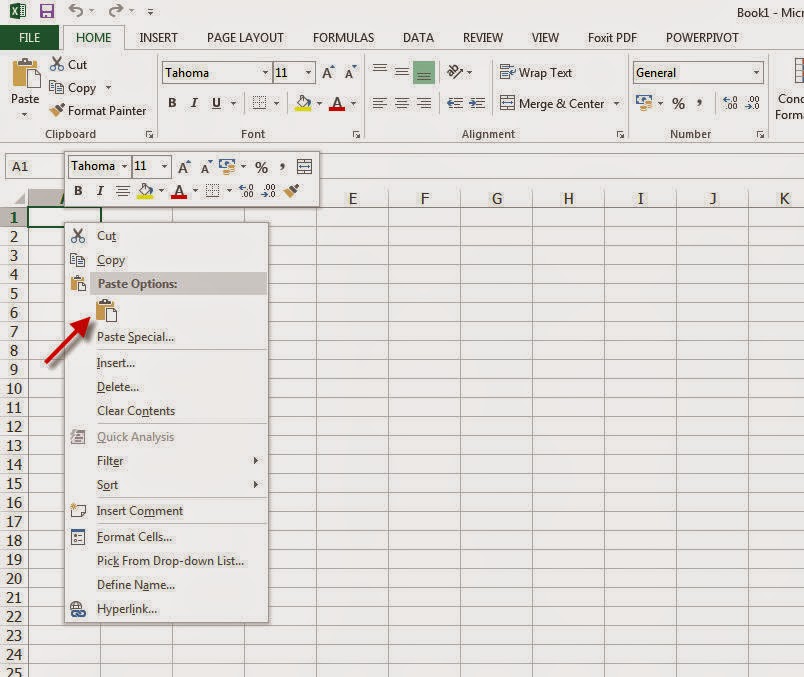This screenshot has width=804, height=677.
Task: Click mini toolbar Format Painter brush
Action: point(291,191)
